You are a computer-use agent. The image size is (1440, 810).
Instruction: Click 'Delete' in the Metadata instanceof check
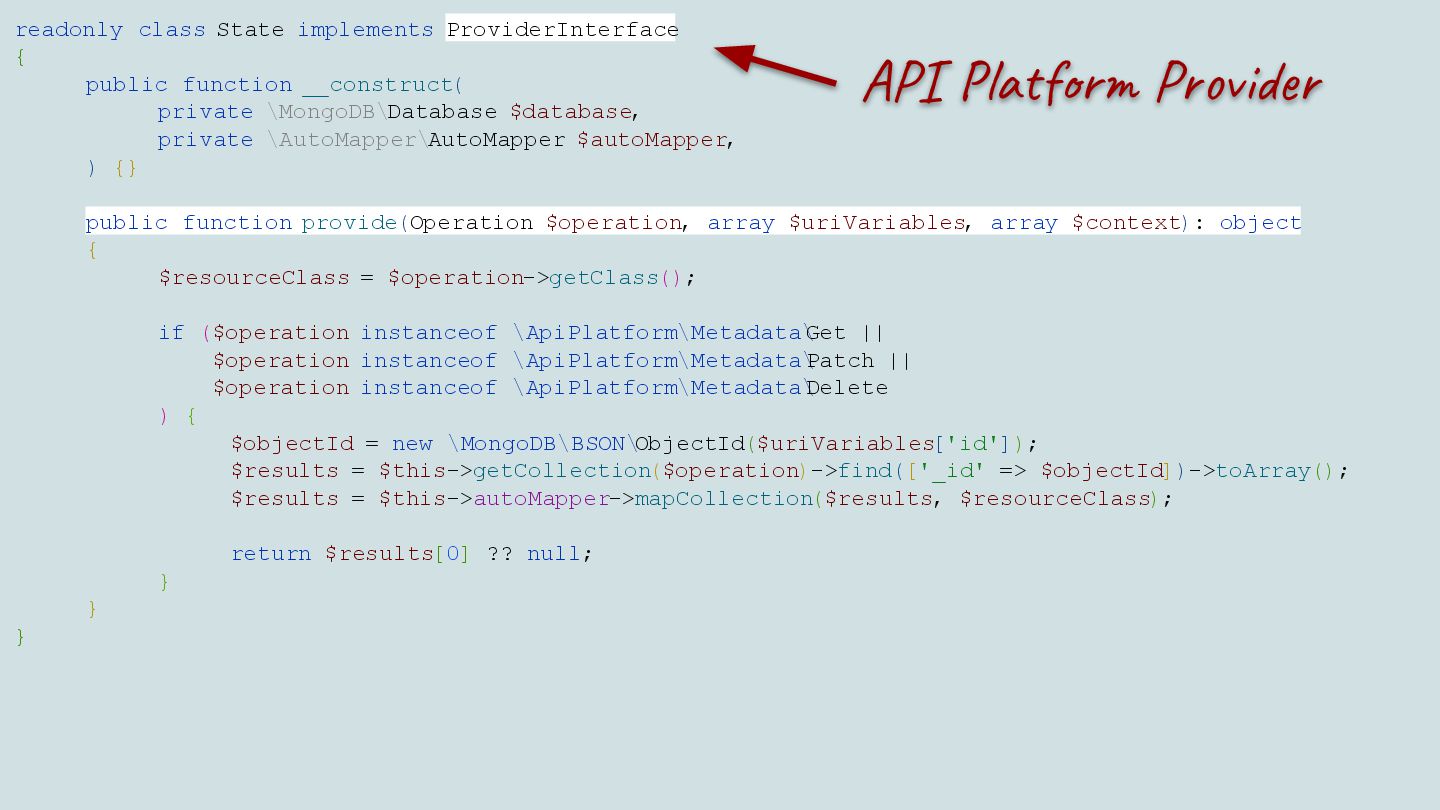pyautogui.click(x=847, y=388)
